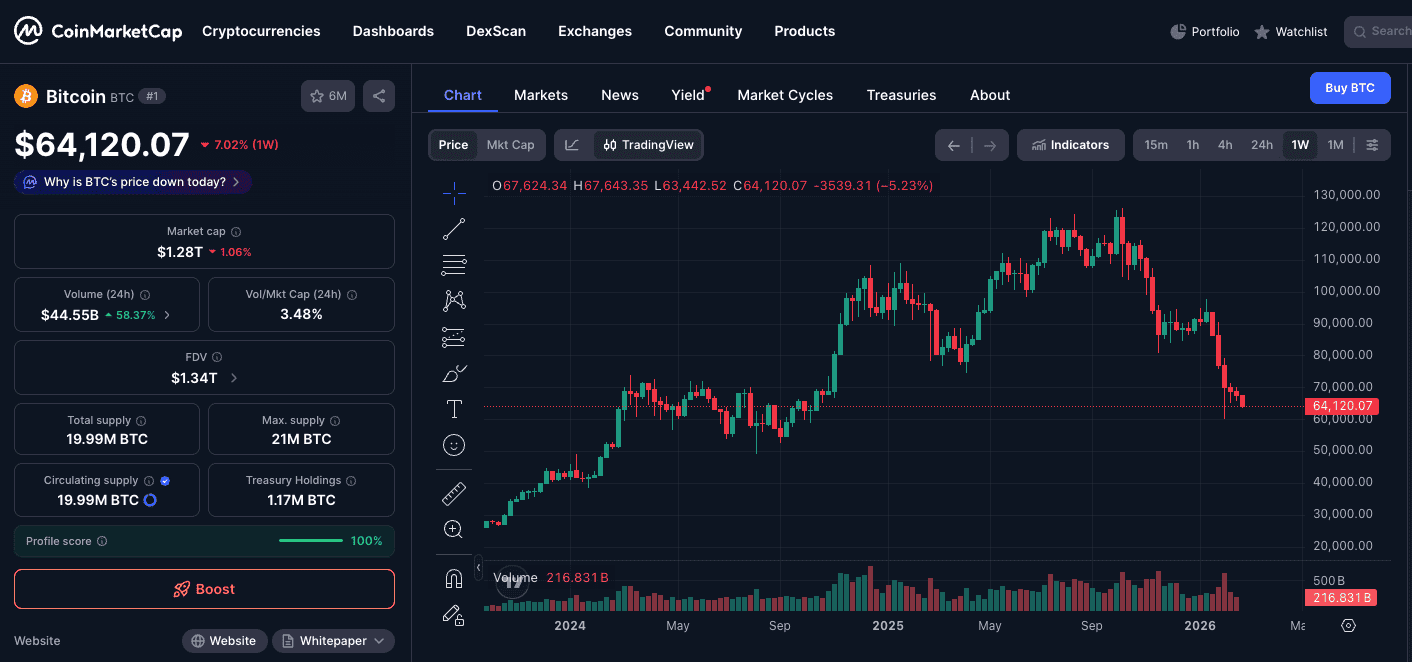
Task: Switch to simple line chart view
Action: tap(572, 145)
